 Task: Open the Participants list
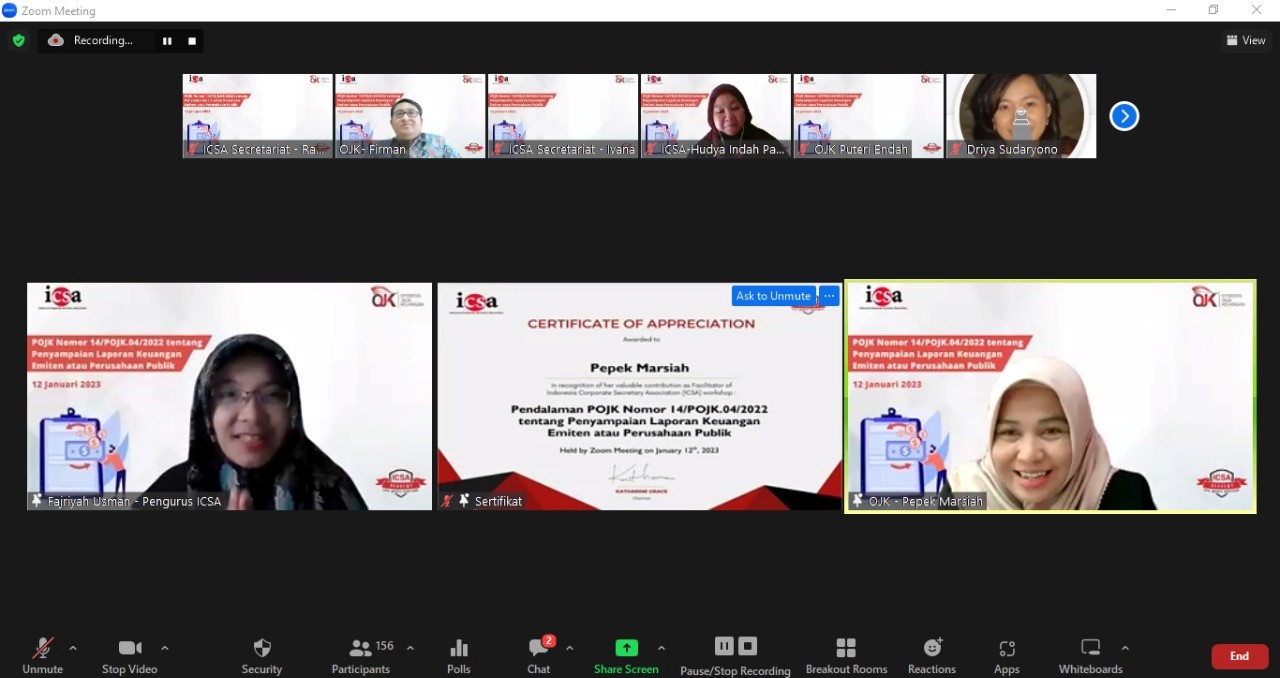(x=361, y=655)
